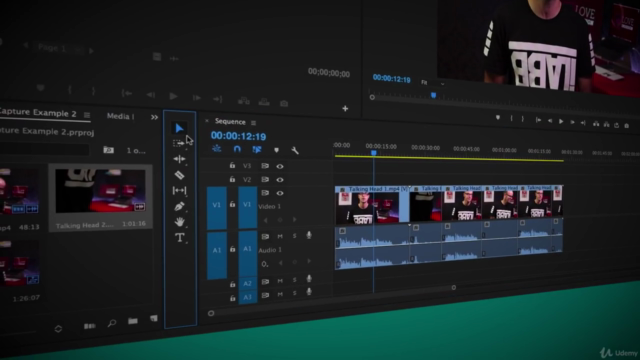Select the Hand tool
Screen dimensions: 640x360
(180, 222)
